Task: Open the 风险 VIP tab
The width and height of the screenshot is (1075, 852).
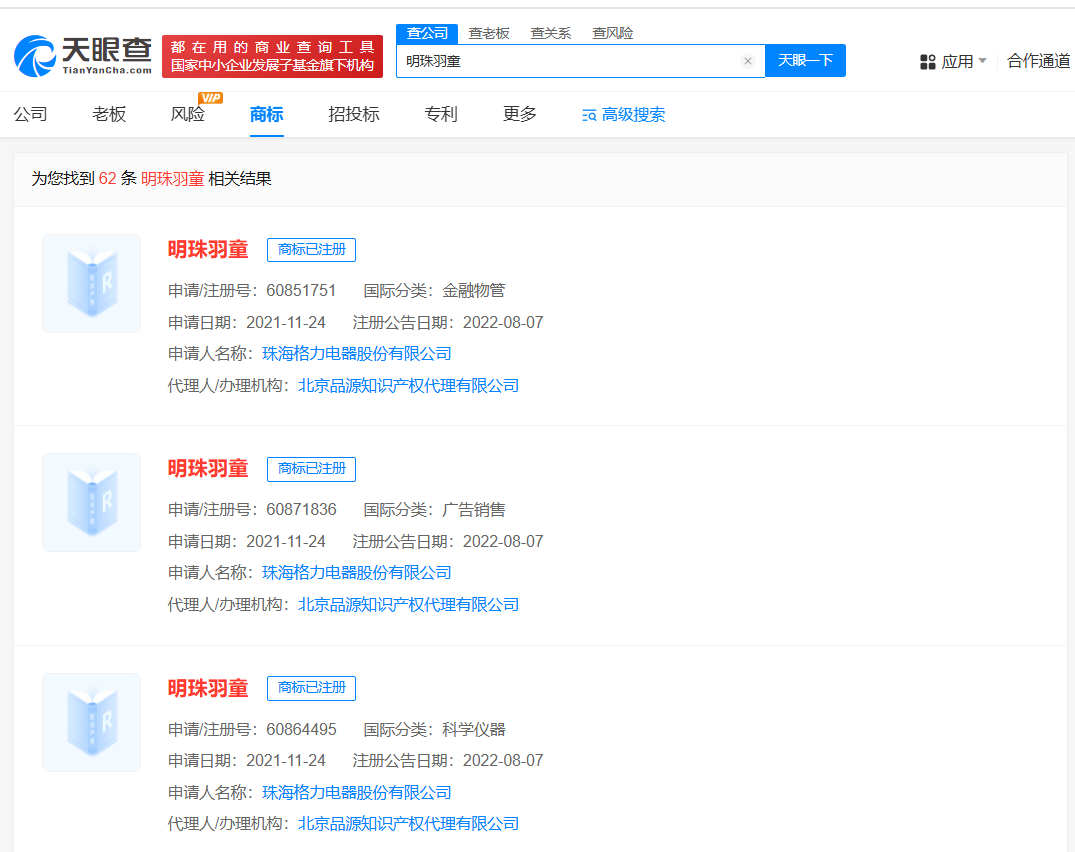Action: pyautogui.click(x=188, y=114)
